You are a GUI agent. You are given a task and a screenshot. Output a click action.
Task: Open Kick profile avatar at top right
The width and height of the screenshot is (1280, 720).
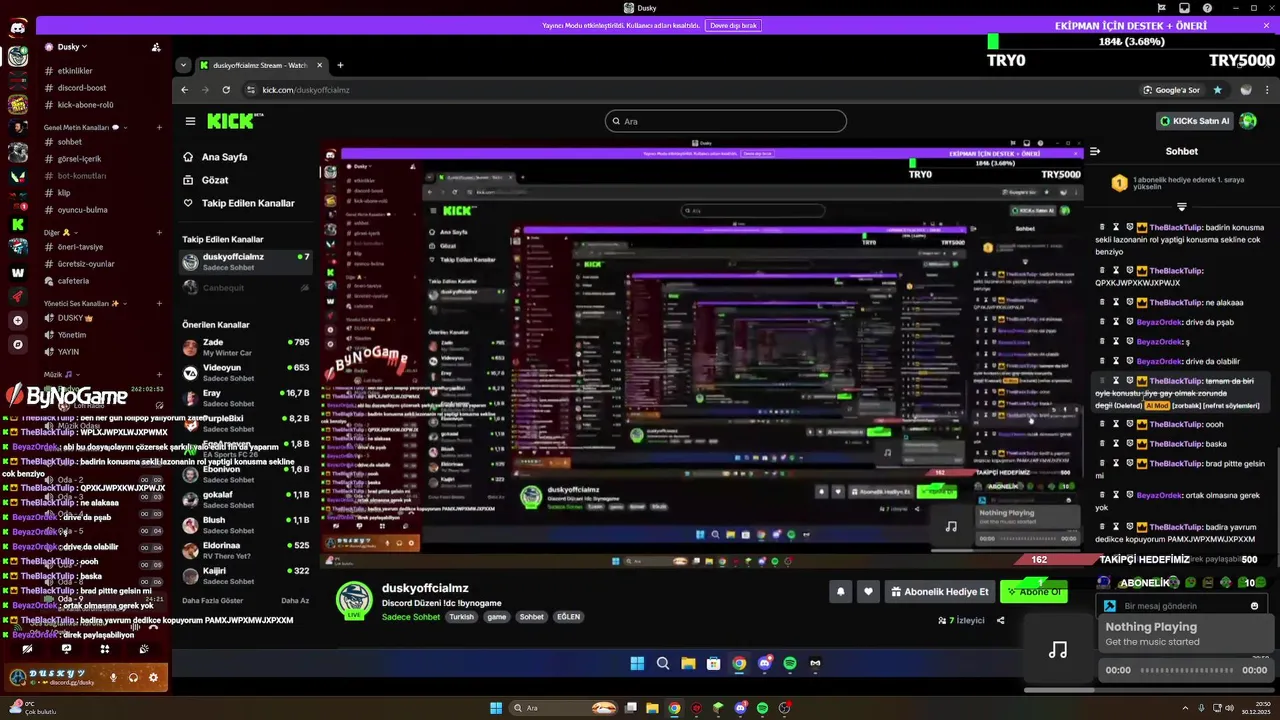point(1248,121)
